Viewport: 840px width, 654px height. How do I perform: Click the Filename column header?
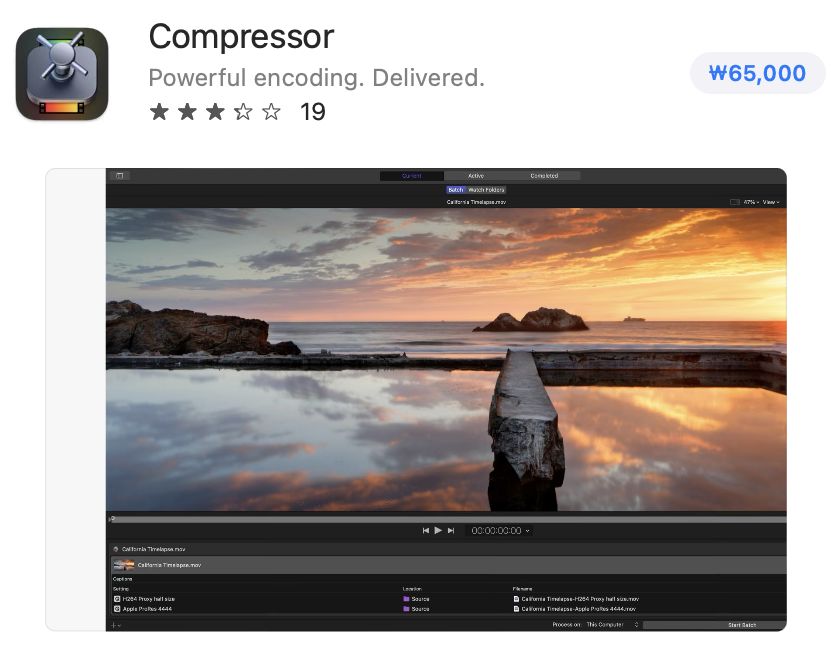coord(522,589)
